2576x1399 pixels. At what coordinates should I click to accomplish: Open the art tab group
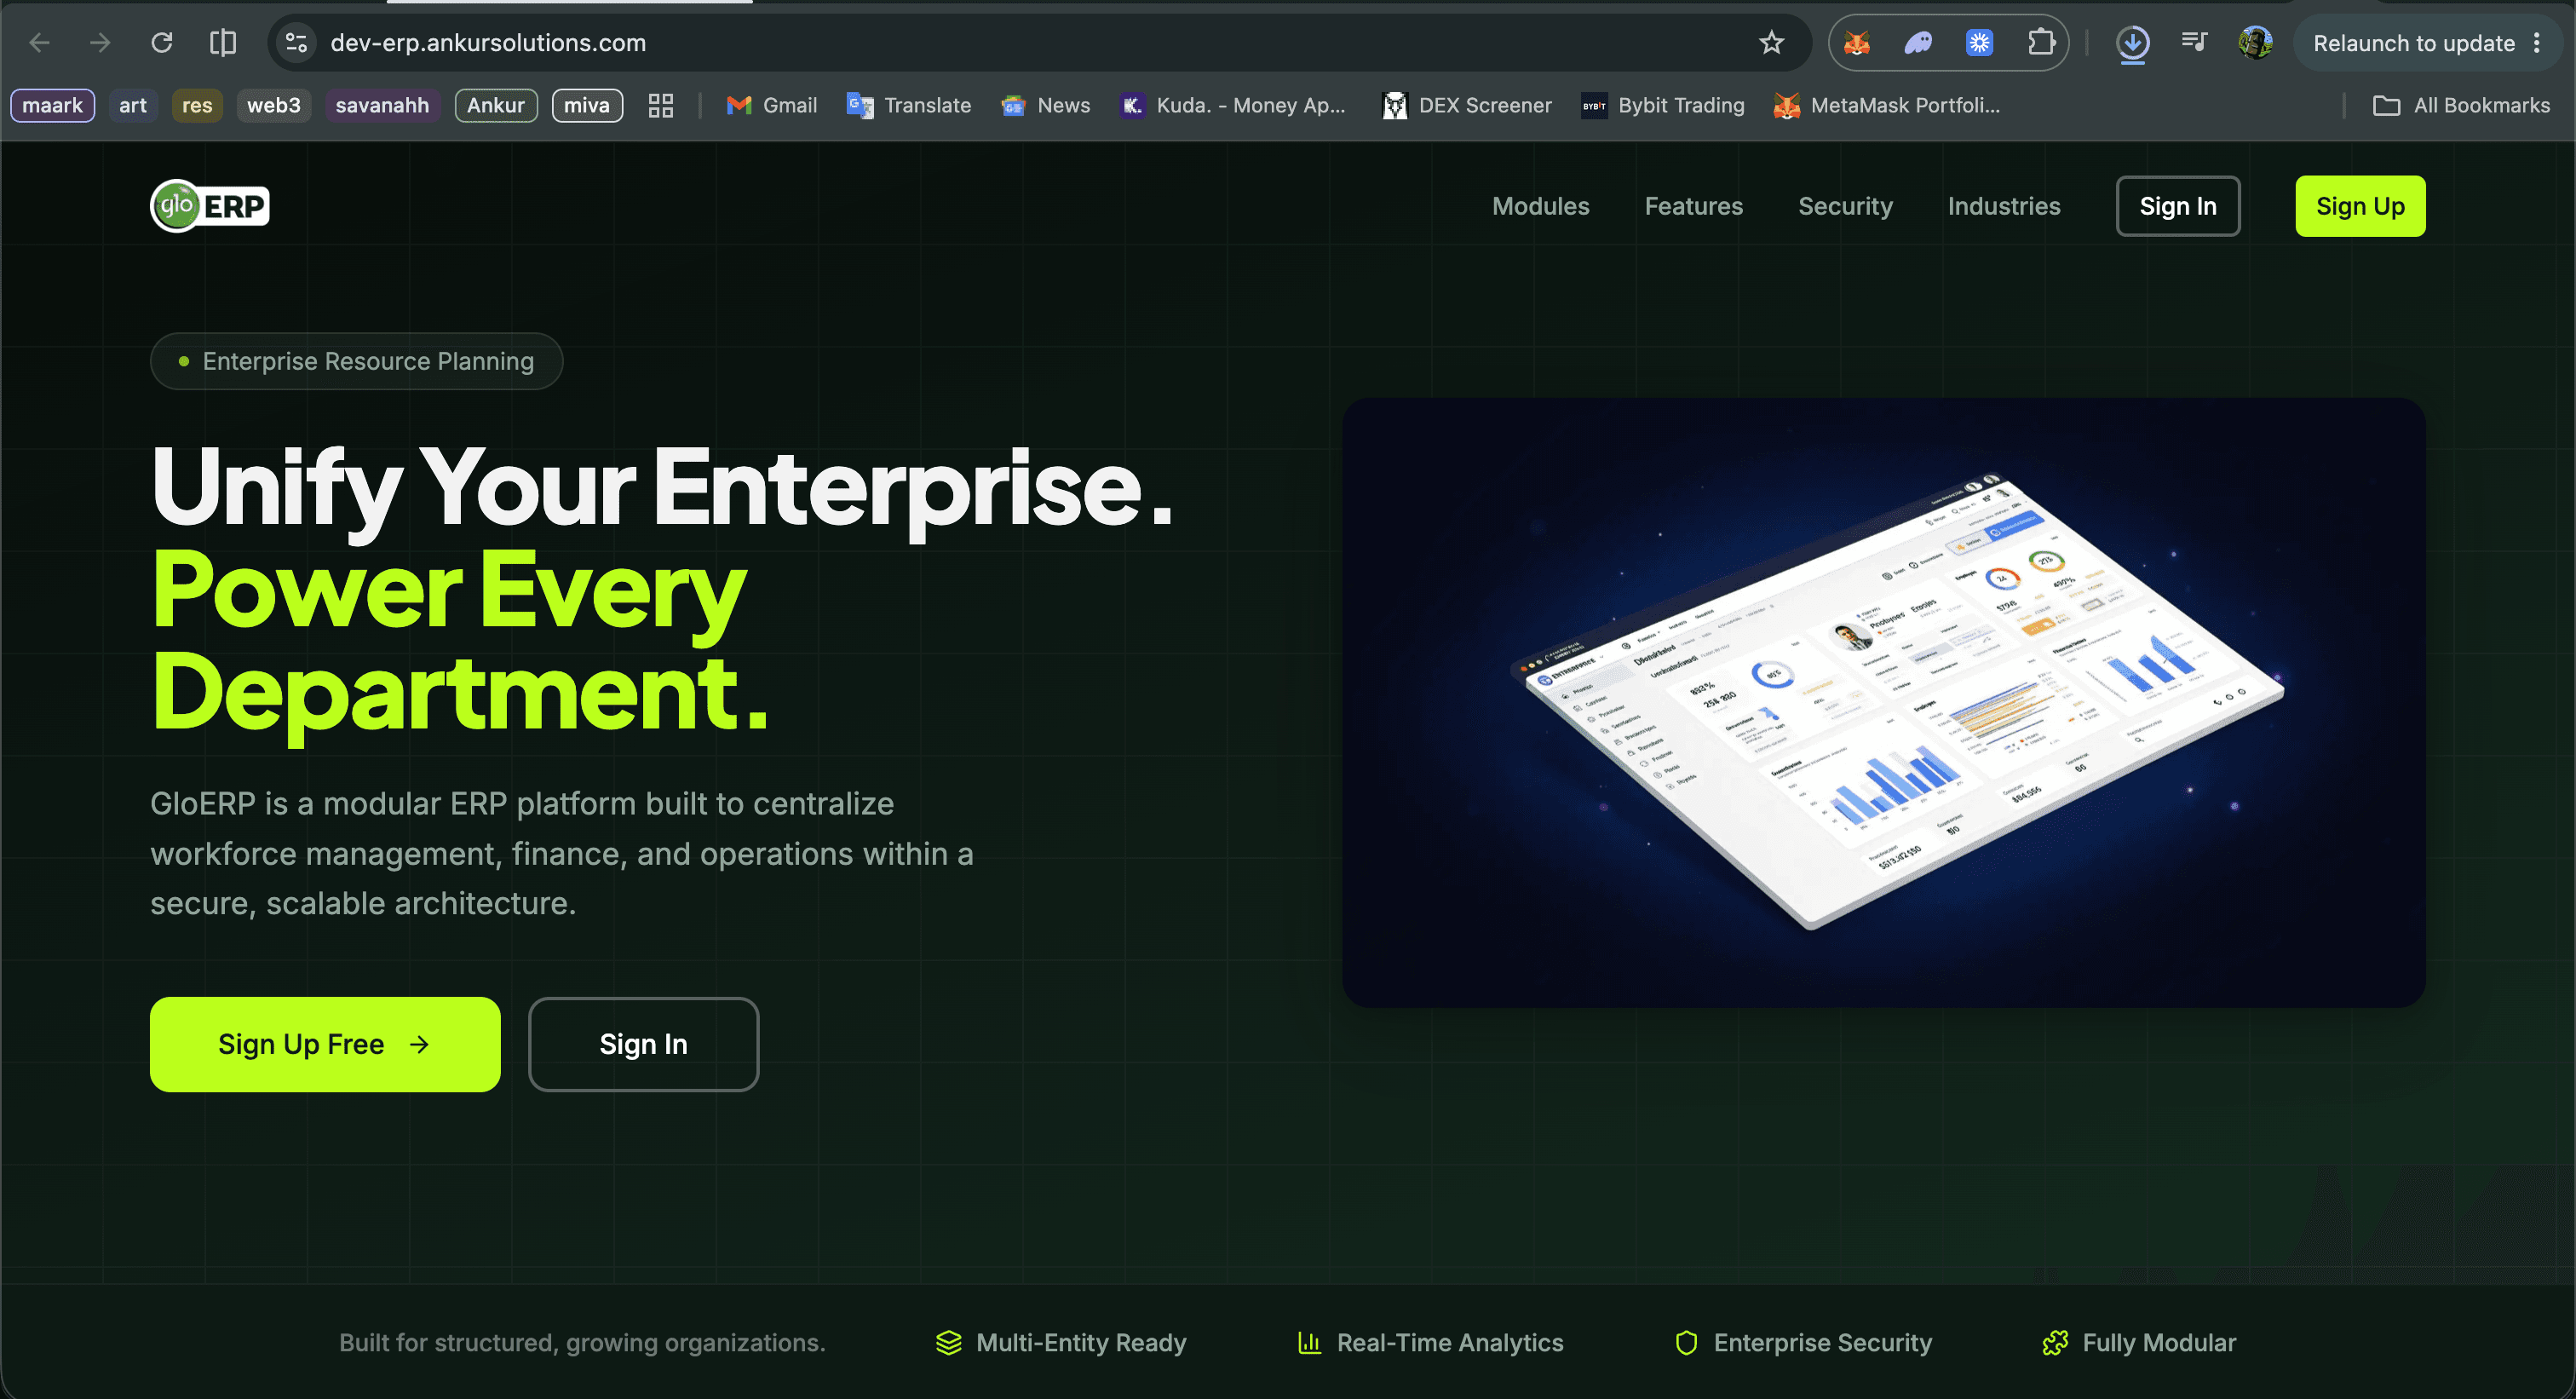tap(133, 105)
